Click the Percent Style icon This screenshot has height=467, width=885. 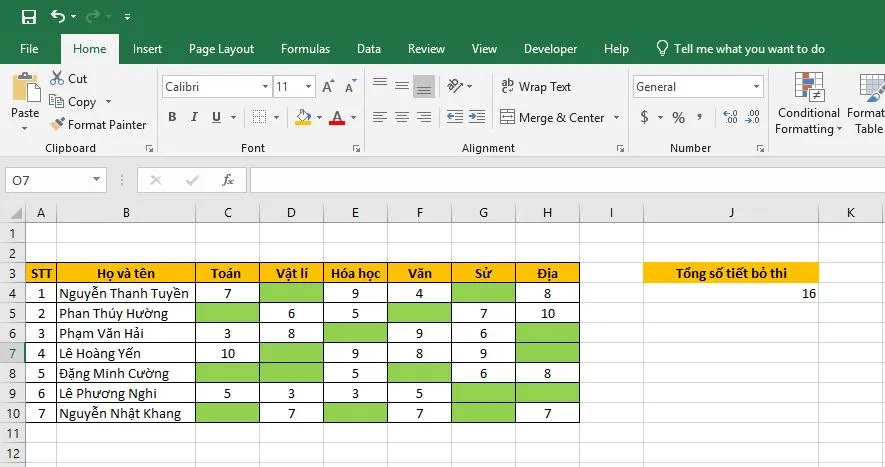point(678,117)
